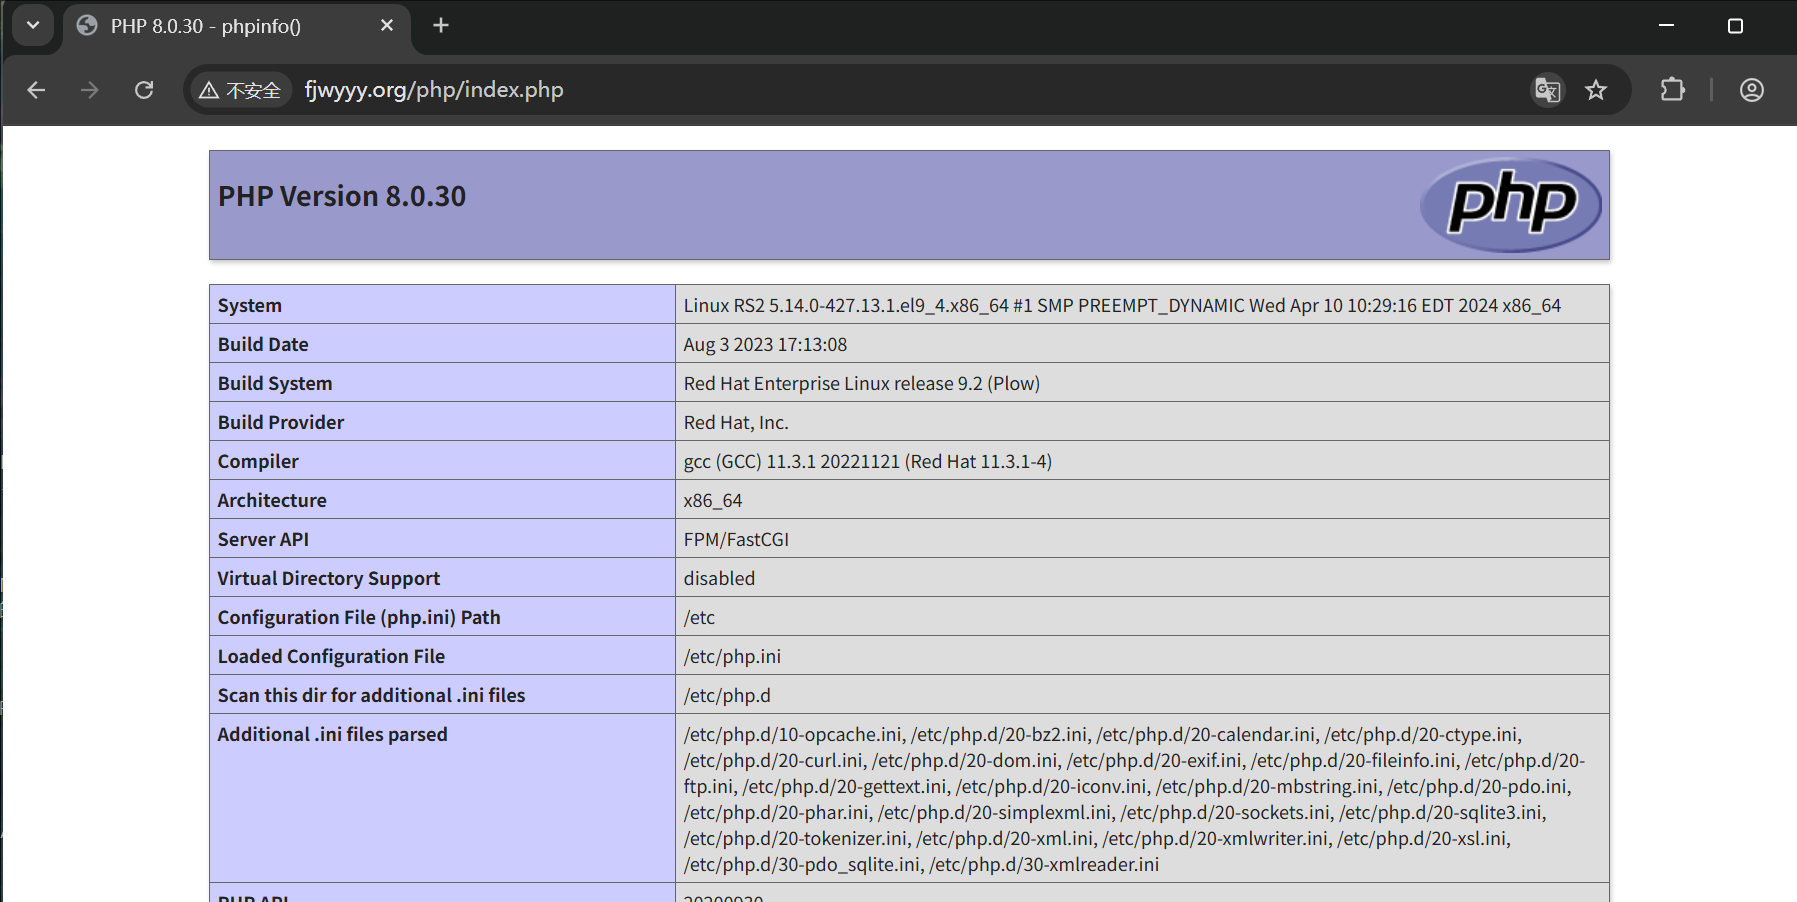1797x902 pixels.
Task: Click the 'Server API' row label
Action: [x=263, y=539]
